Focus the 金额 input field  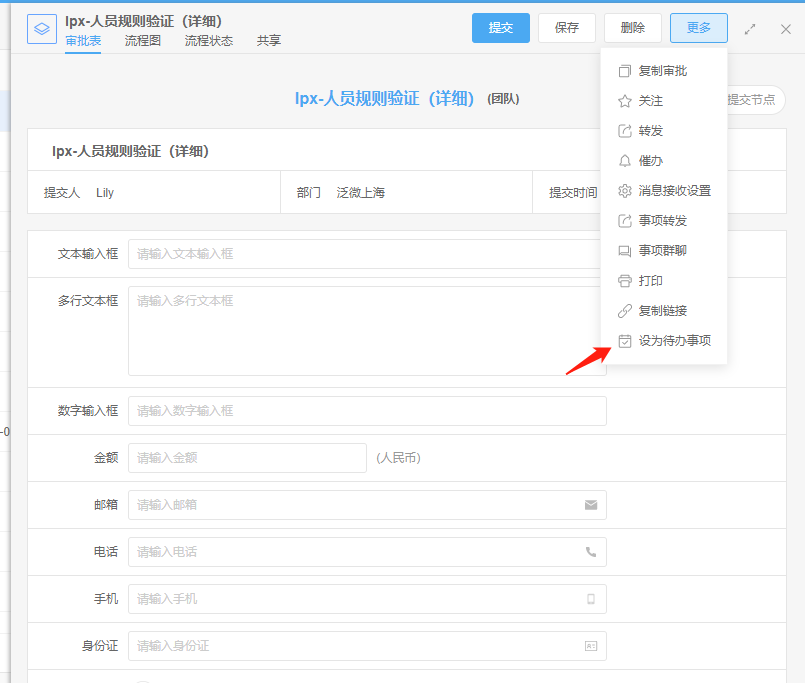[x=247, y=458]
